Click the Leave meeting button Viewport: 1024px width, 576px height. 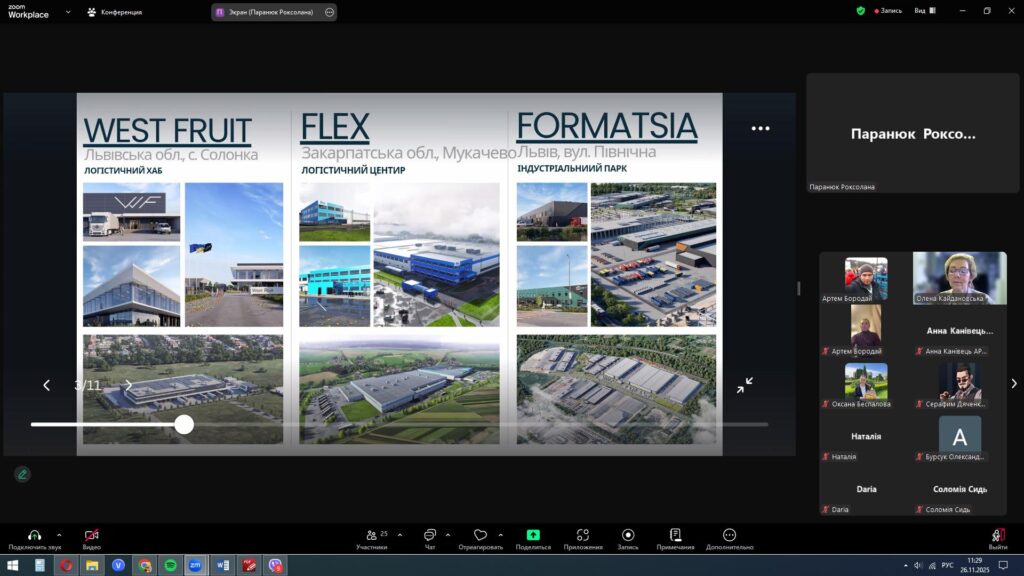[x=997, y=538]
